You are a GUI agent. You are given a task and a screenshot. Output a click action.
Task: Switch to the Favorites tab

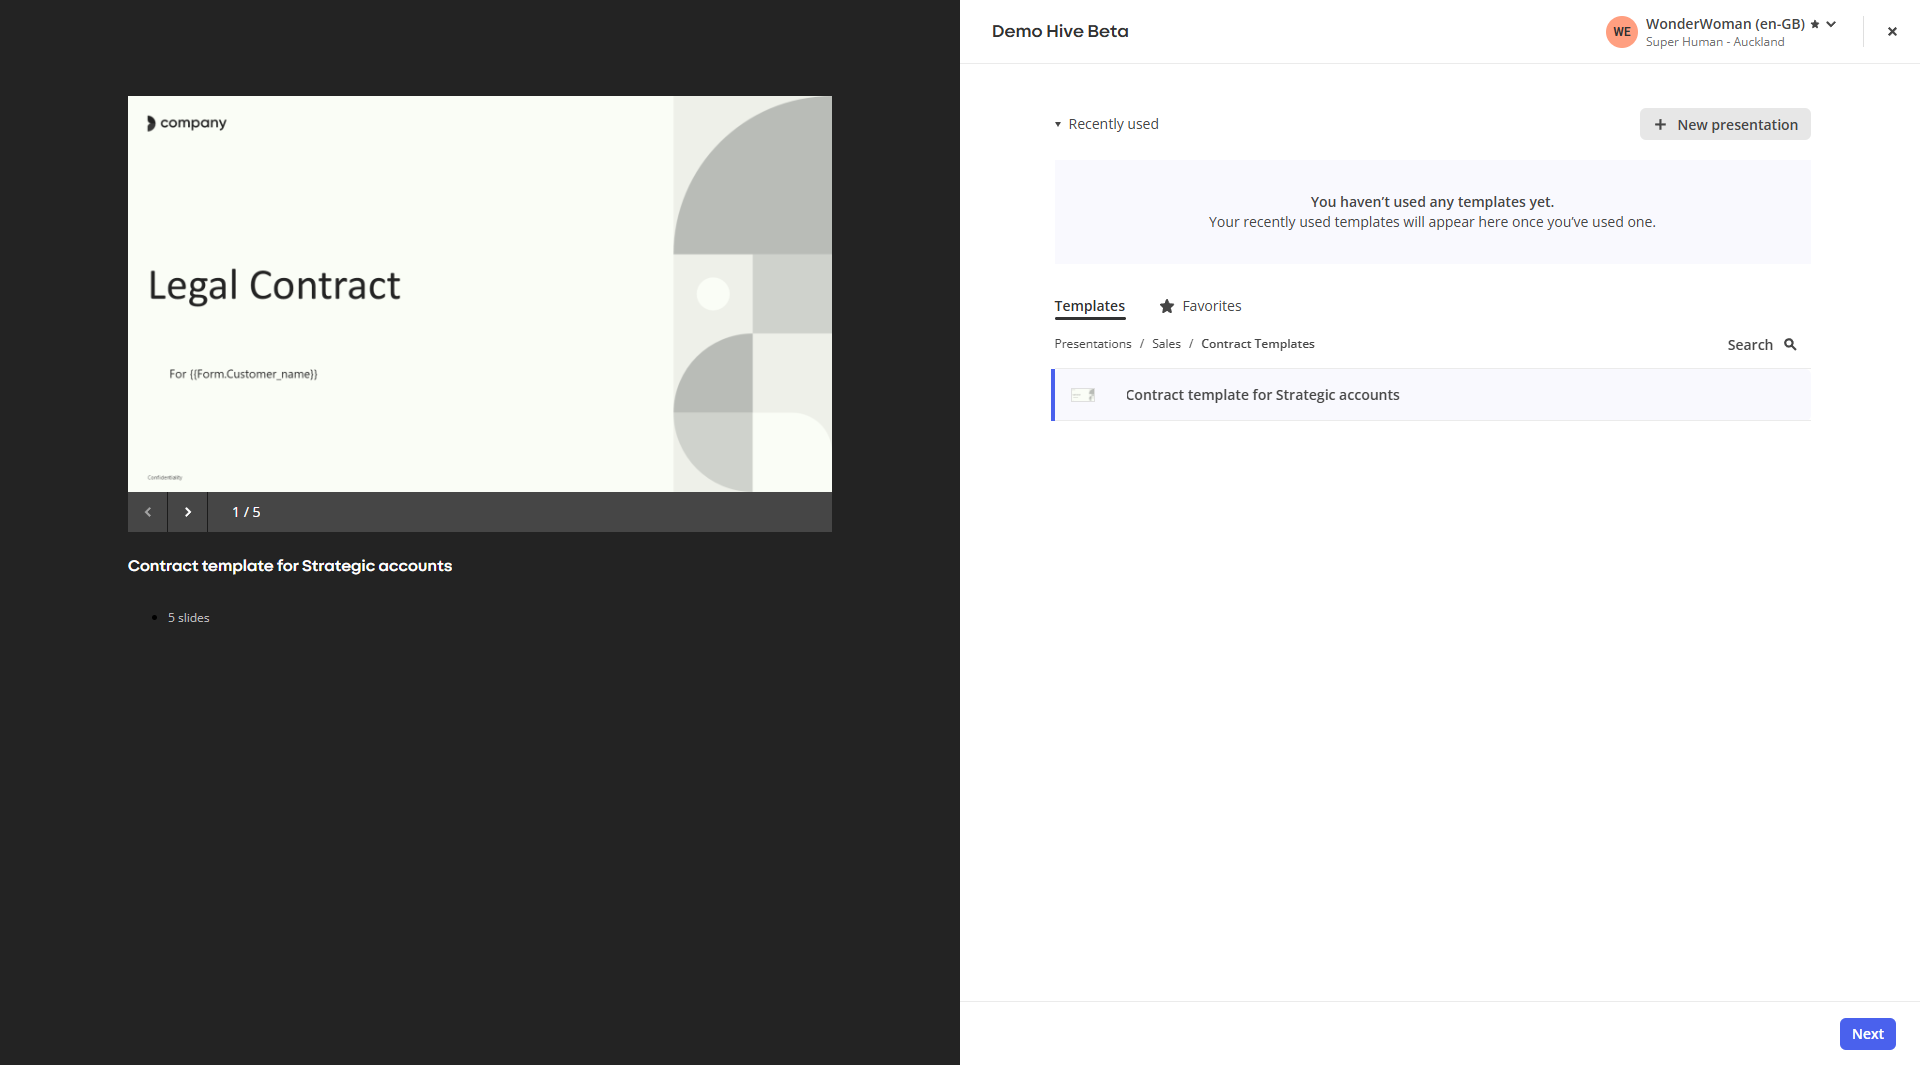1200,306
